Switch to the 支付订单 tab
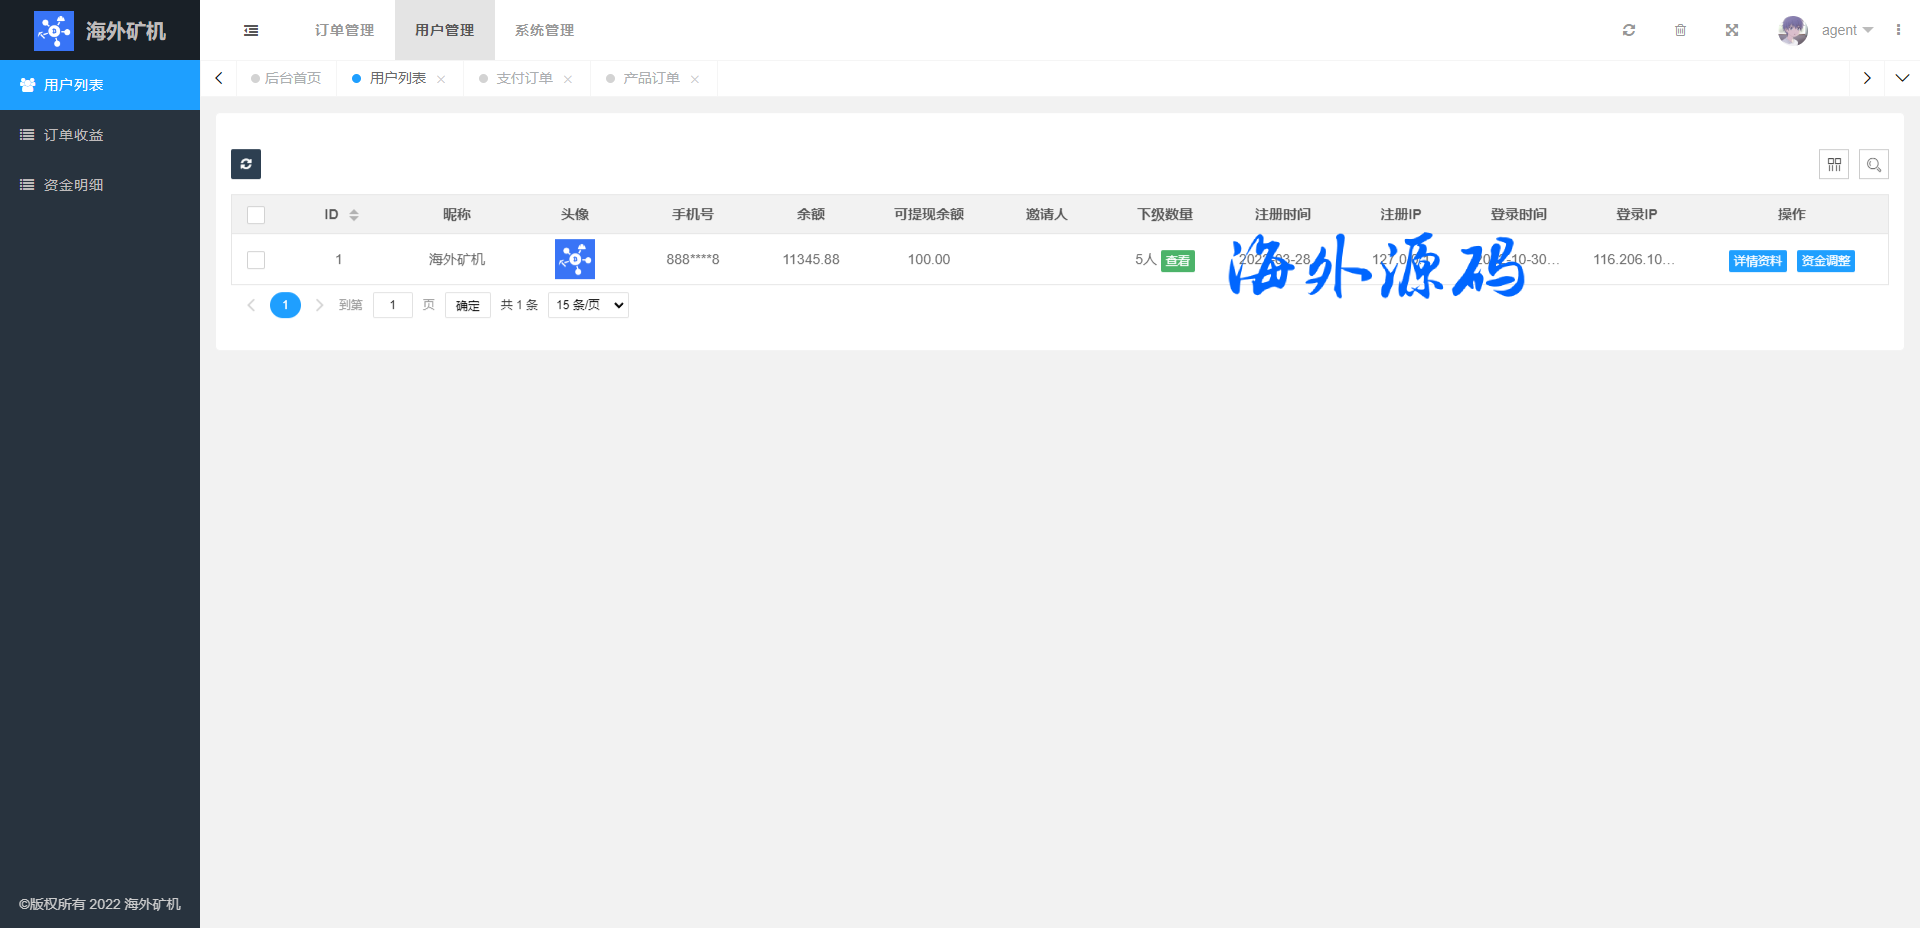 pyautogui.click(x=524, y=78)
